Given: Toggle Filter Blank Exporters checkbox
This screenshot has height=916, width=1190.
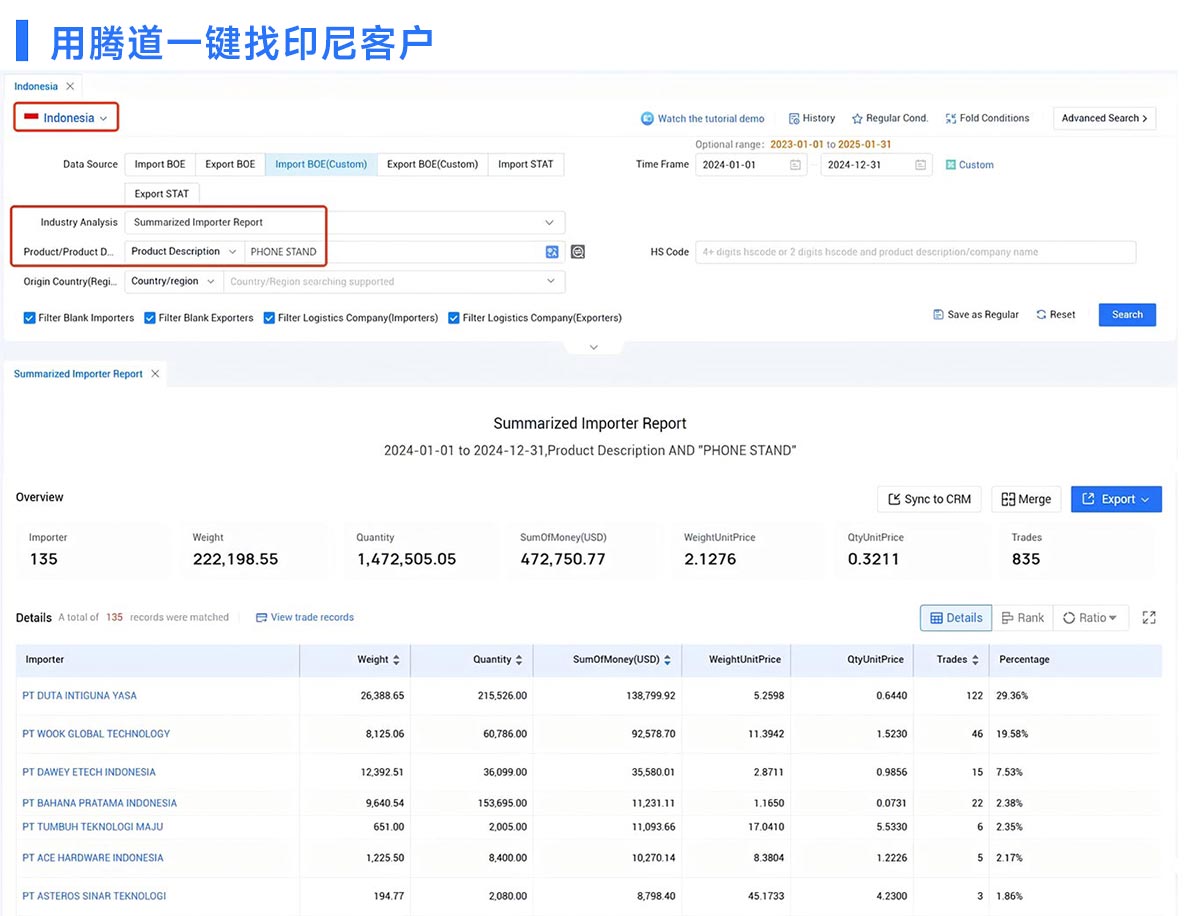Looking at the screenshot, I should click(x=150, y=318).
